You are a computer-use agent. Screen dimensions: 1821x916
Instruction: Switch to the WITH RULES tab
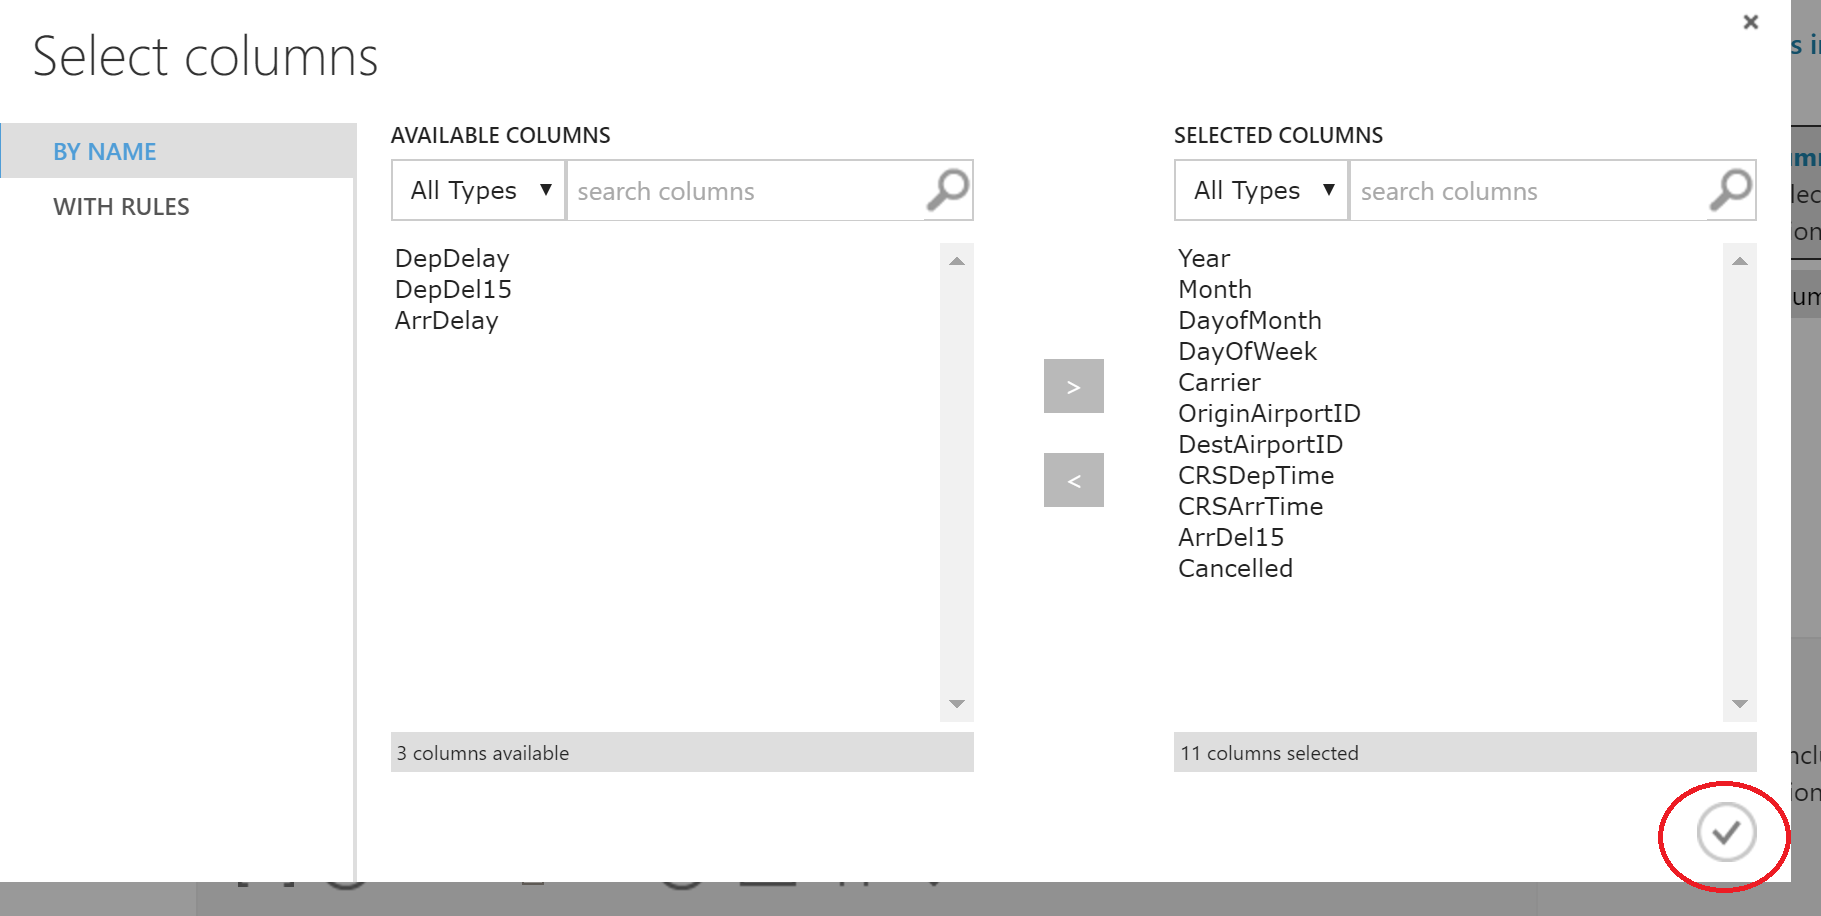click(121, 207)
